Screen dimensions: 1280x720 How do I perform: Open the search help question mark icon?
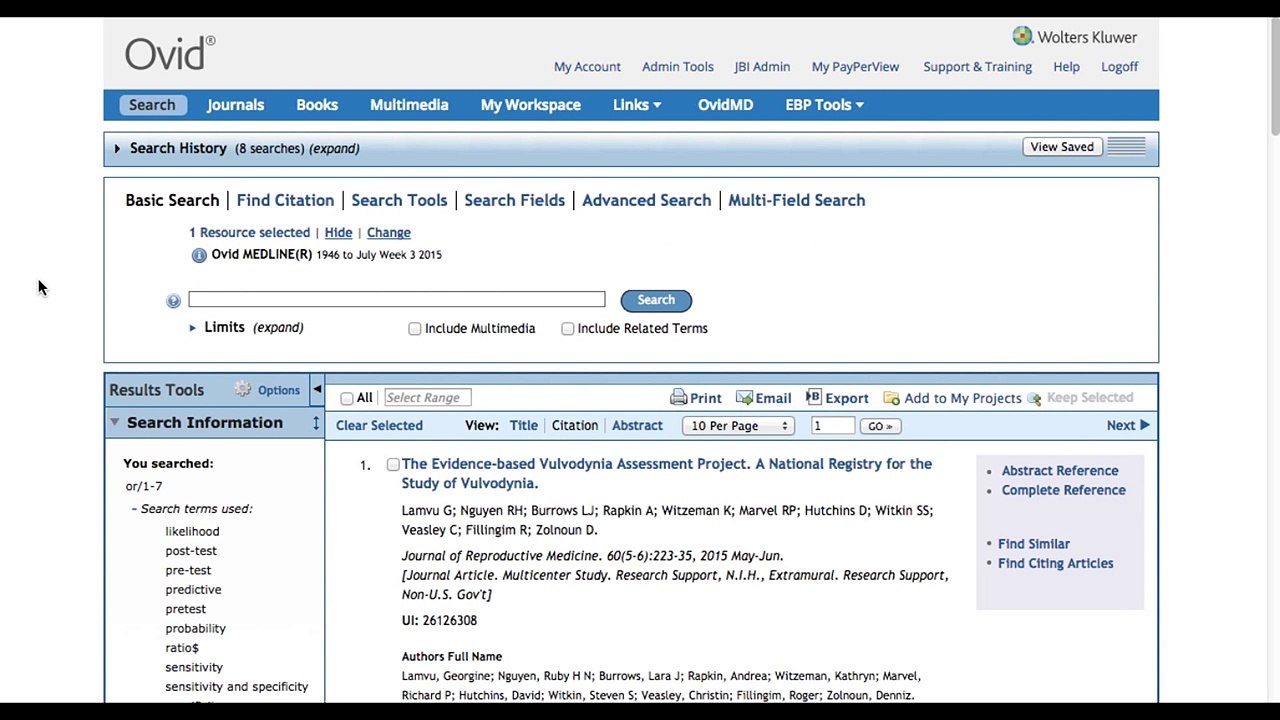coord(173,300)
